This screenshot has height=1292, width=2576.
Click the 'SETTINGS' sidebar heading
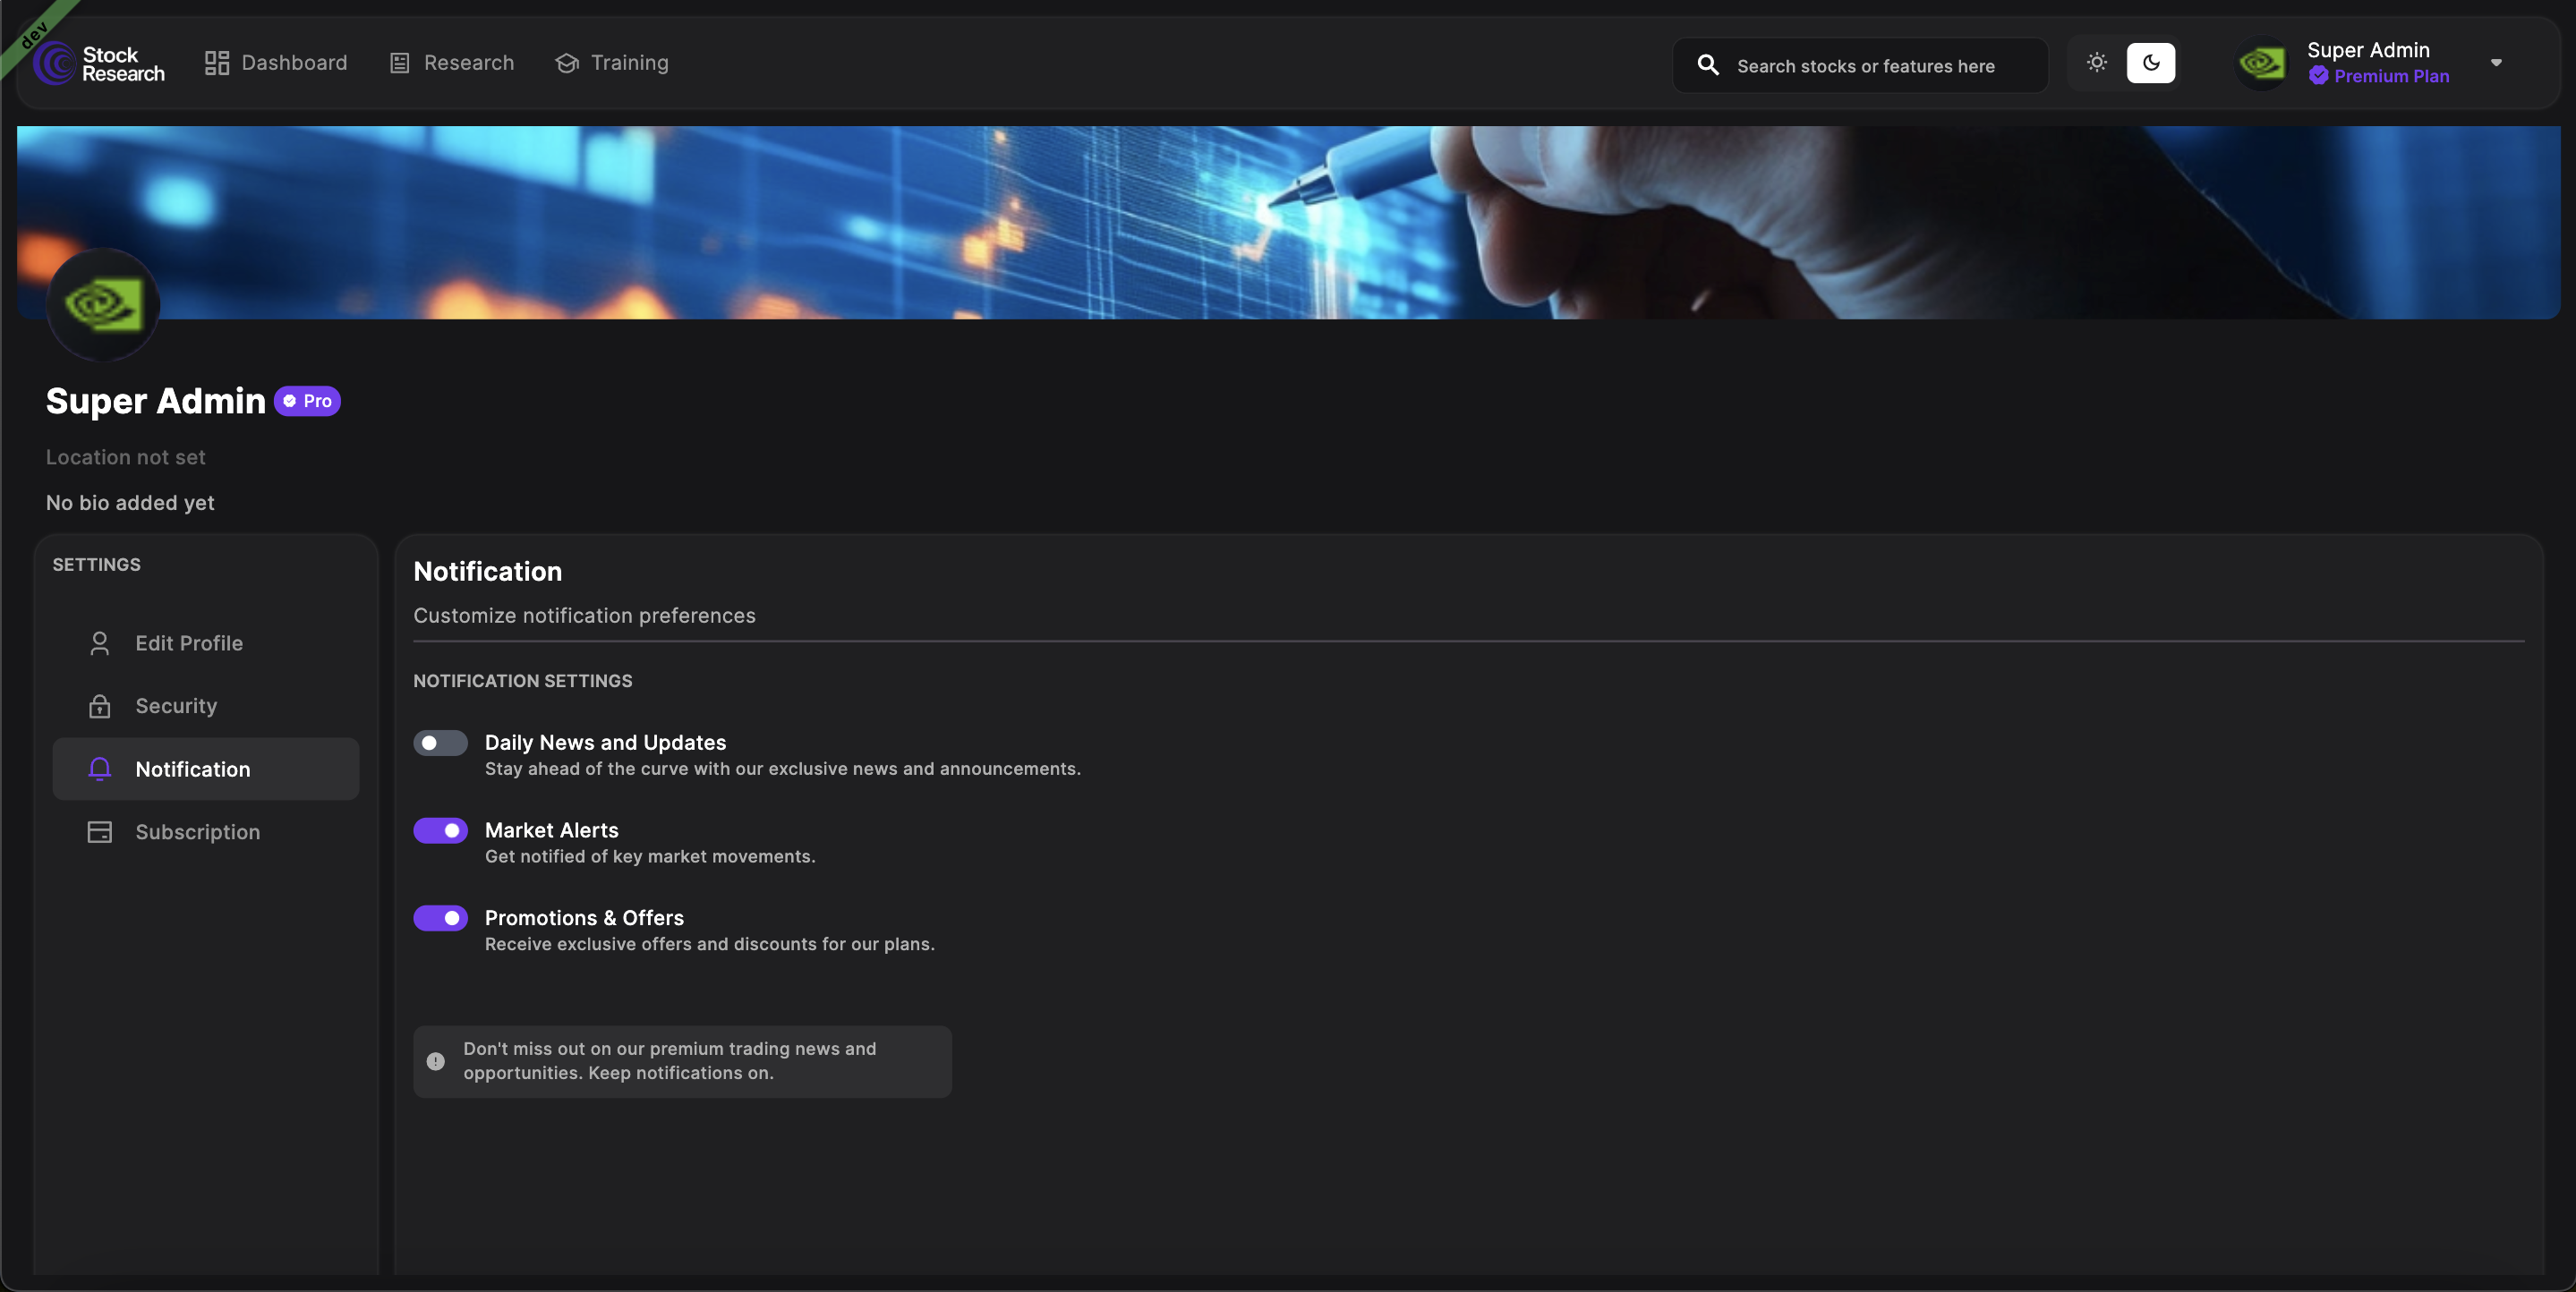[x=96, y=565]
